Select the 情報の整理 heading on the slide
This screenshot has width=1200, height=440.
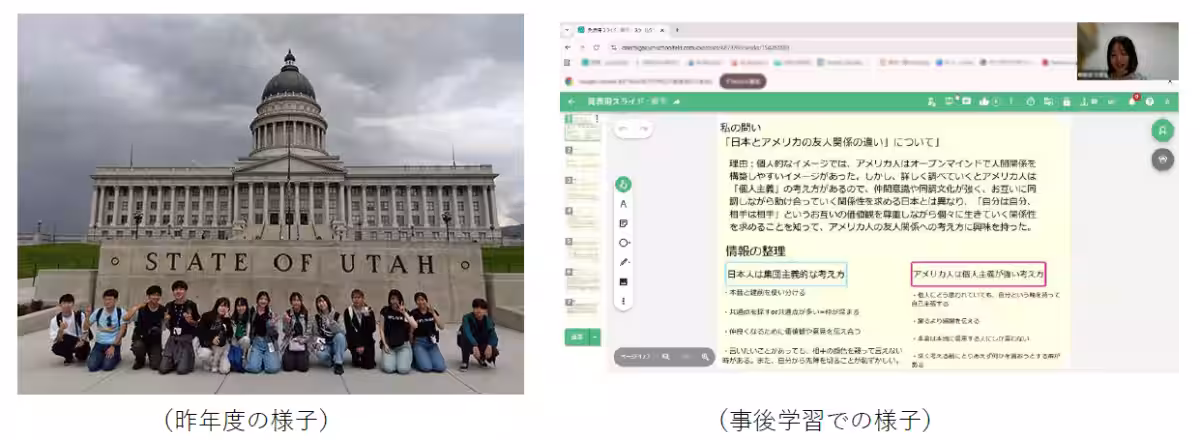pos(755,250)
